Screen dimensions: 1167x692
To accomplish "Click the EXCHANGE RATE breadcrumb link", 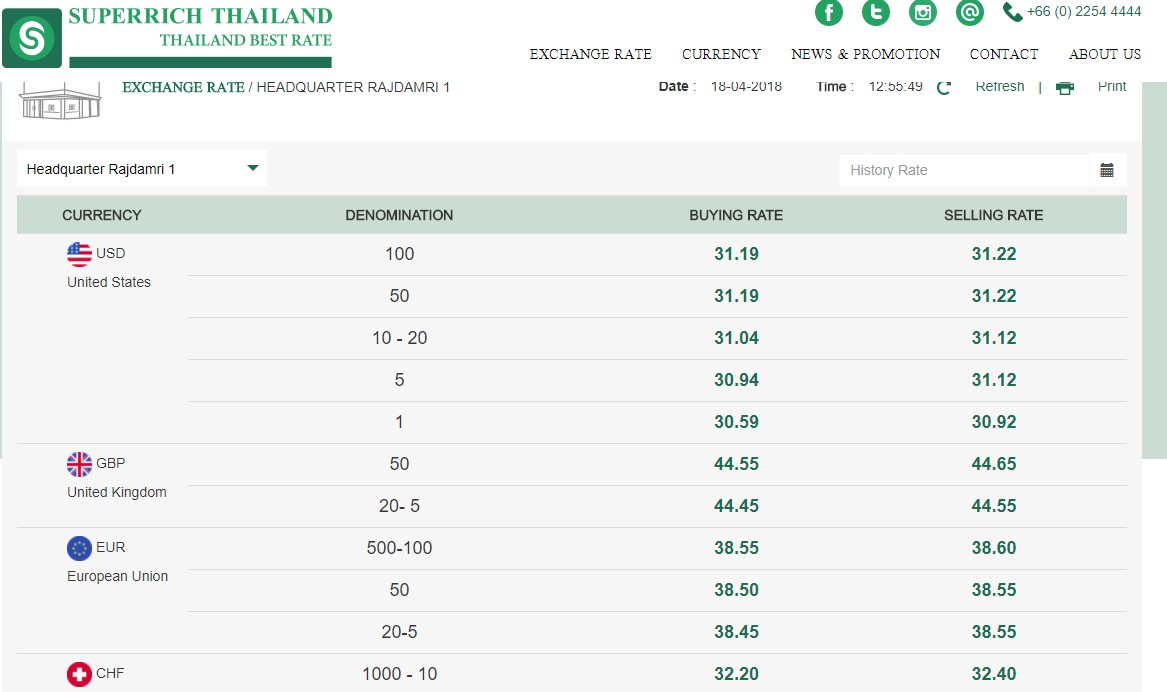I will click(x=183, y=87).
